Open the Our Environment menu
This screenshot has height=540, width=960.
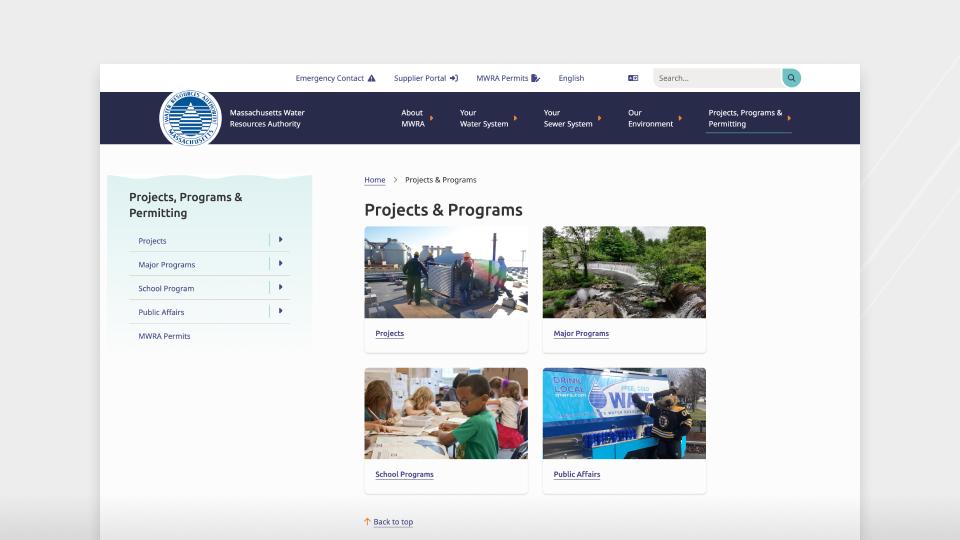coord(650,119)
